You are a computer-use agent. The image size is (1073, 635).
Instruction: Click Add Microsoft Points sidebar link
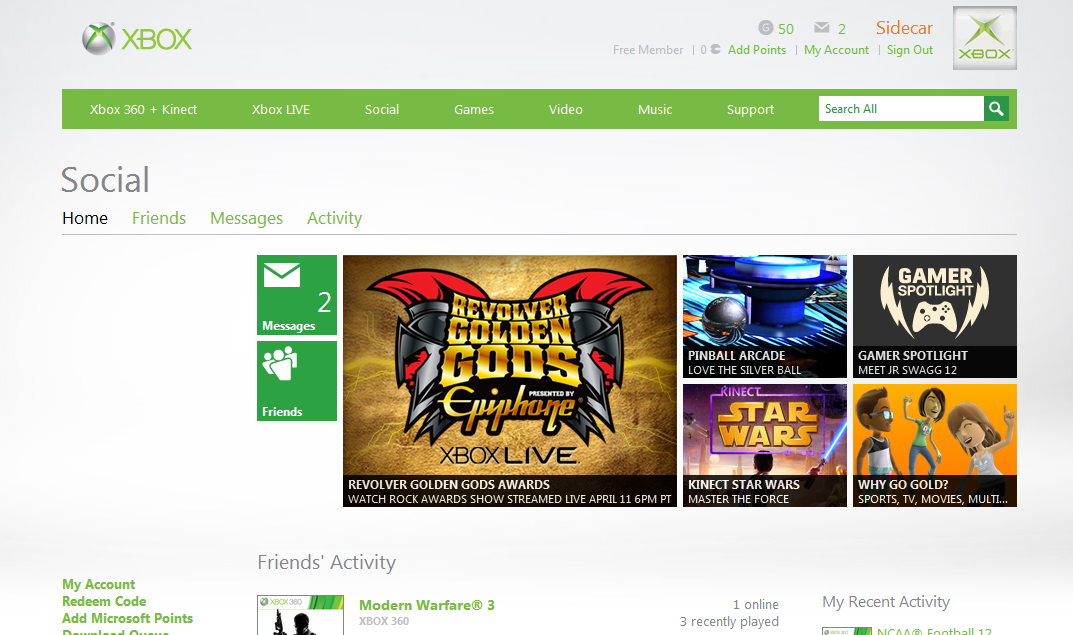127,618
